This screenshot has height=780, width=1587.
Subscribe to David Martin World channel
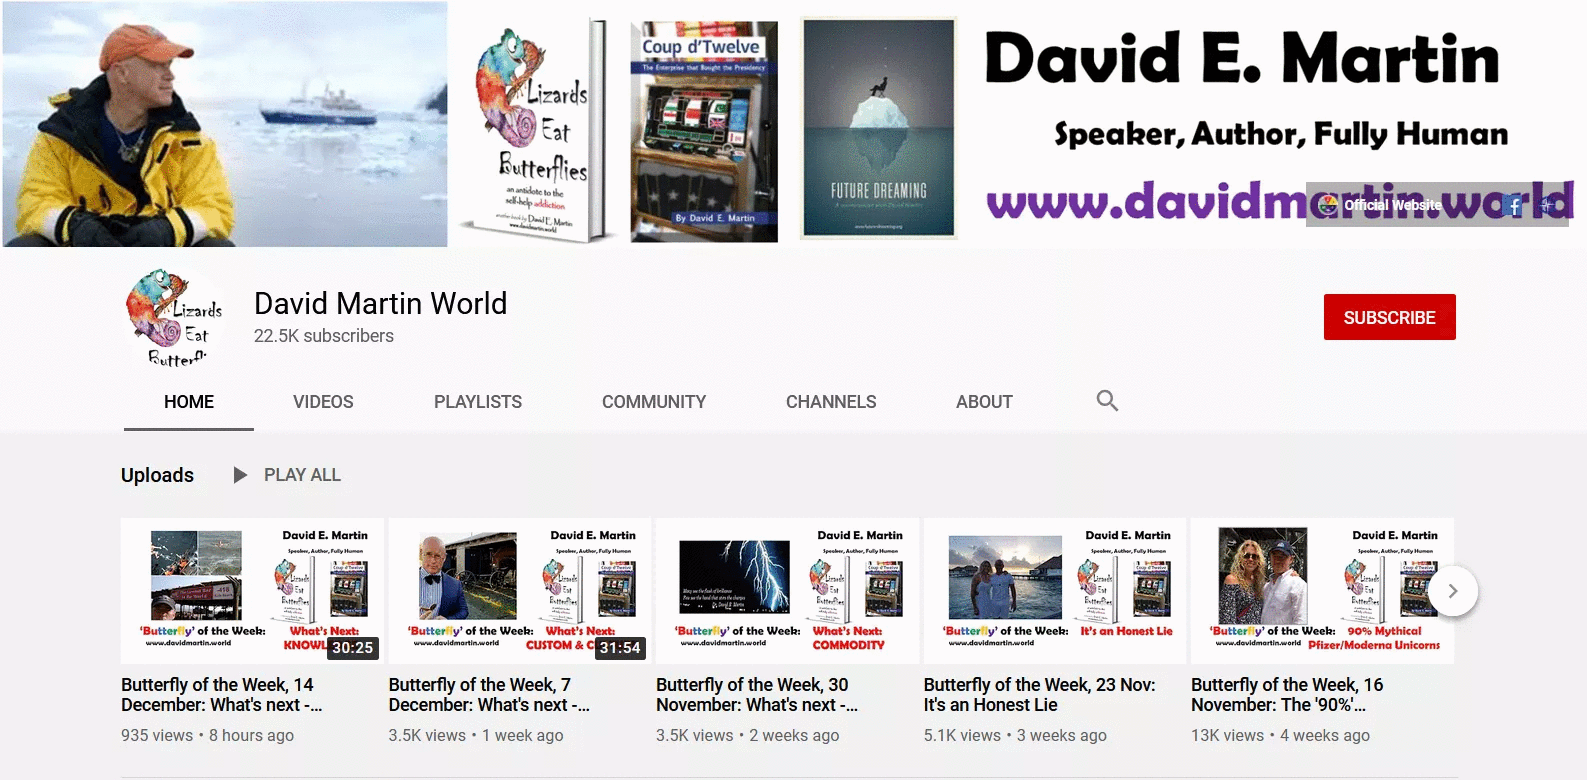(1389, 317)
